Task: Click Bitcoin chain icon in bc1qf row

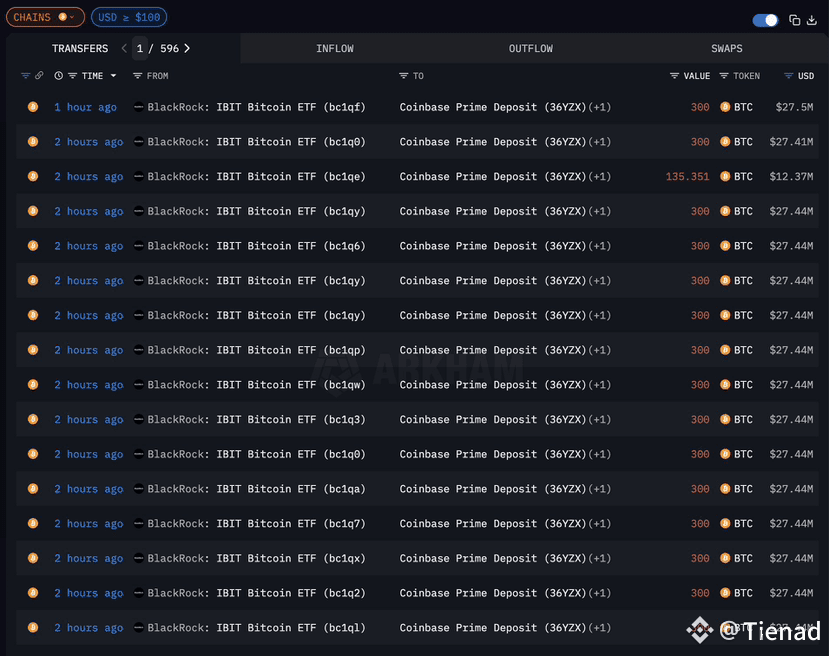Action: point(33,107)
